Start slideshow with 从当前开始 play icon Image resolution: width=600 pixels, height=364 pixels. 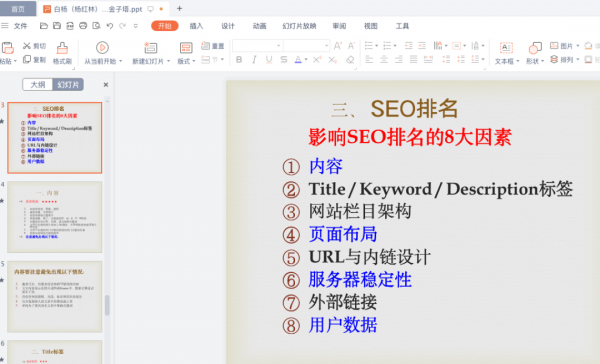pos(102,47)
